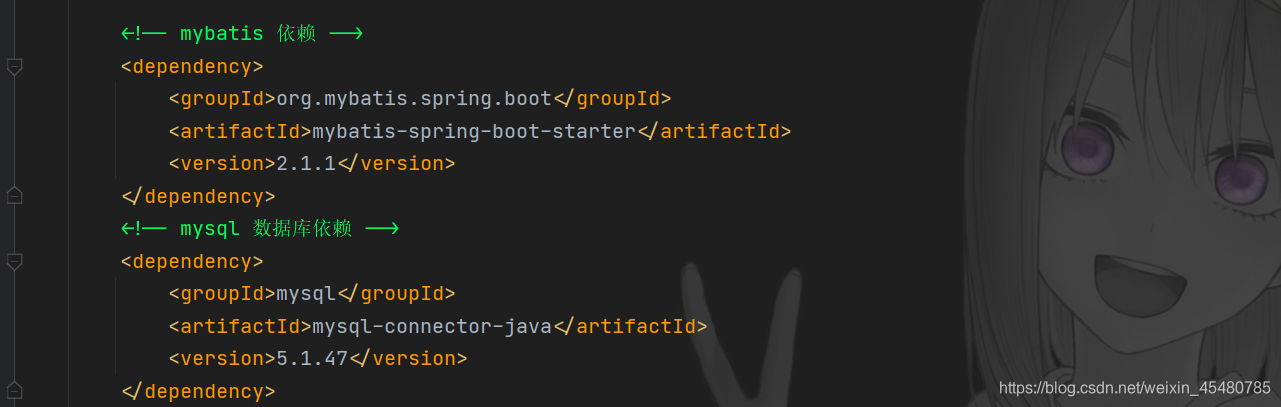The image size is (1281, 407).
Task: Collapse the mysql dependency block fold marker
Action: tap(14, 262)
